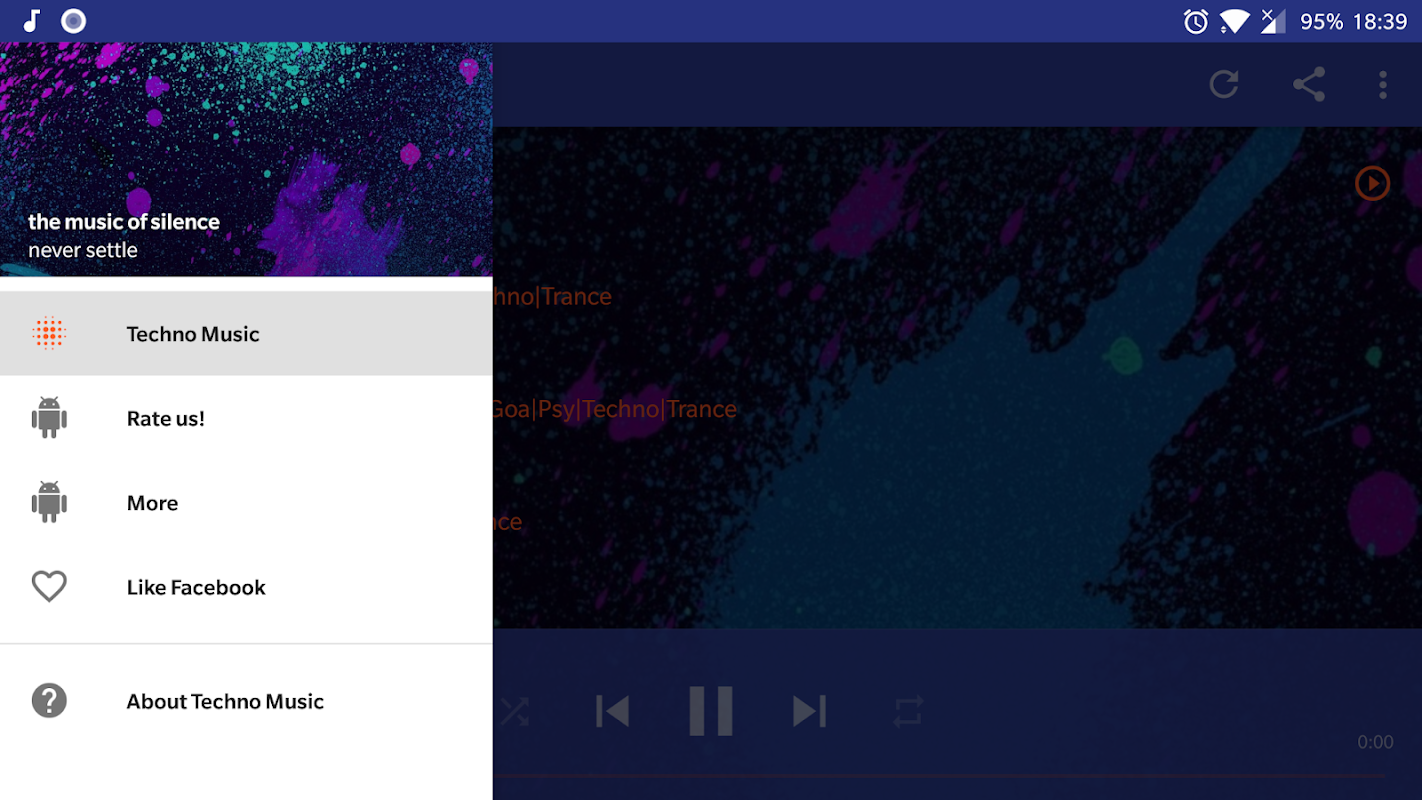Screen dimensions: 1422x800
Task: Skip to the next track
Action: (809, 711)
